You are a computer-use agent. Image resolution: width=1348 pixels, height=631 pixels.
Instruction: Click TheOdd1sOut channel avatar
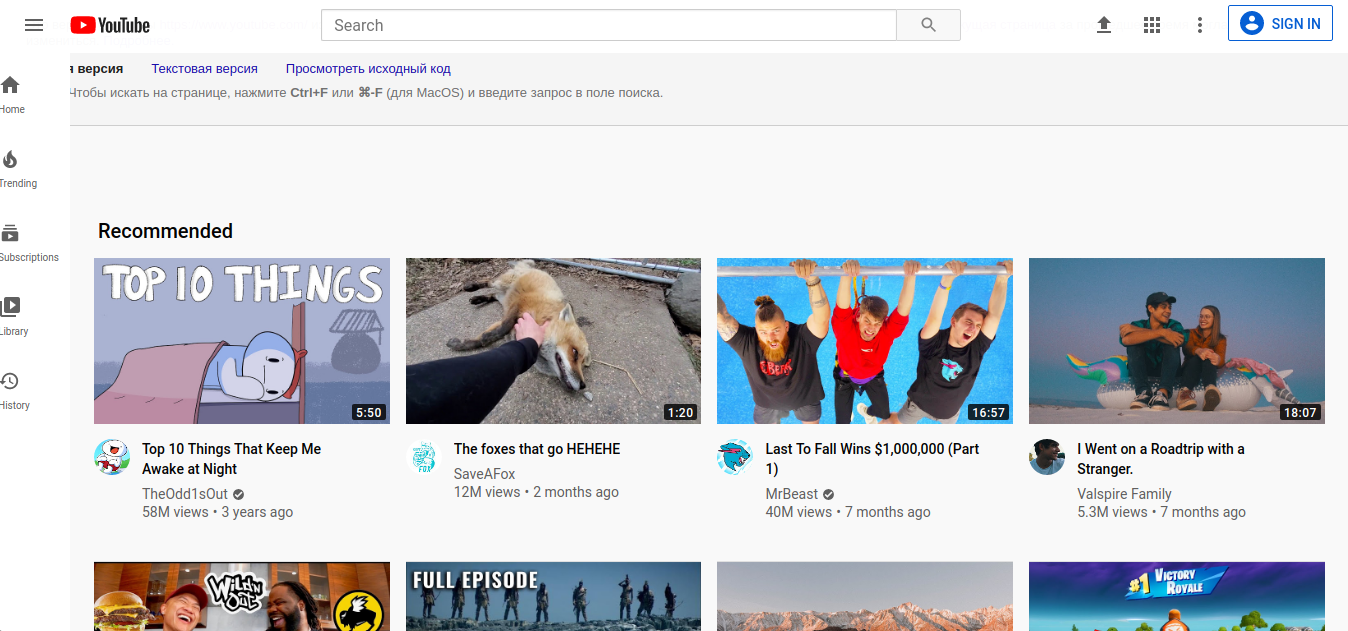(112, 457)
